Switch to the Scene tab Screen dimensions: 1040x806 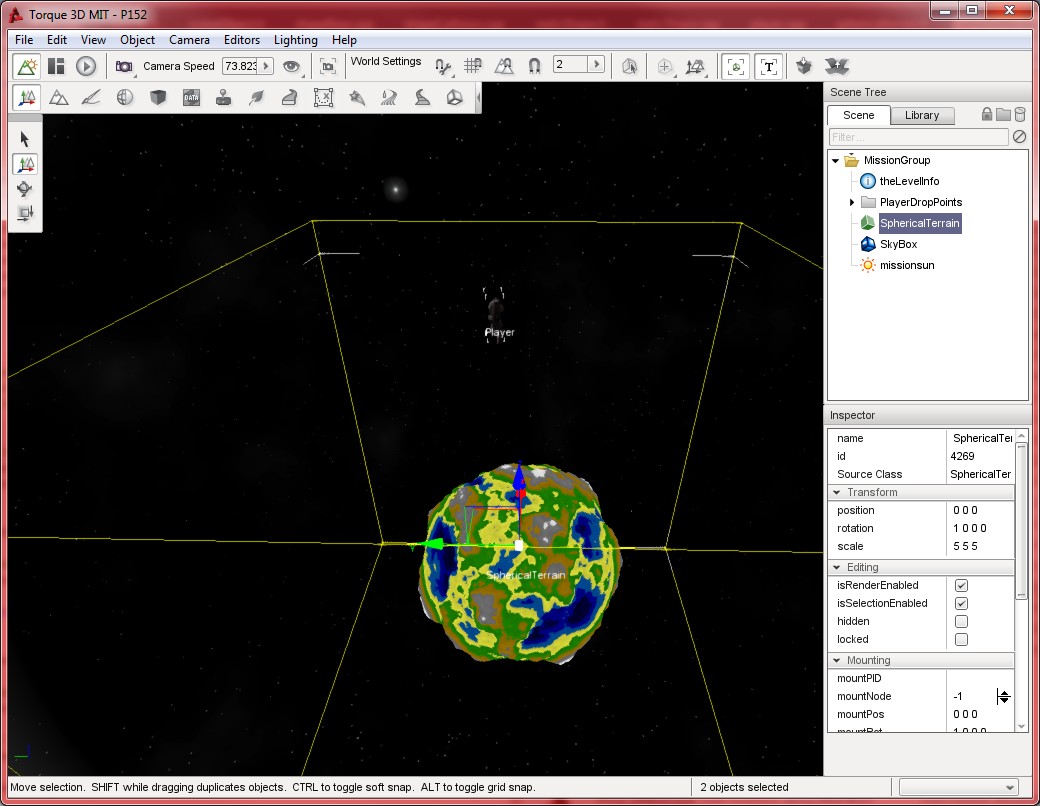click(x=858, y=115)
